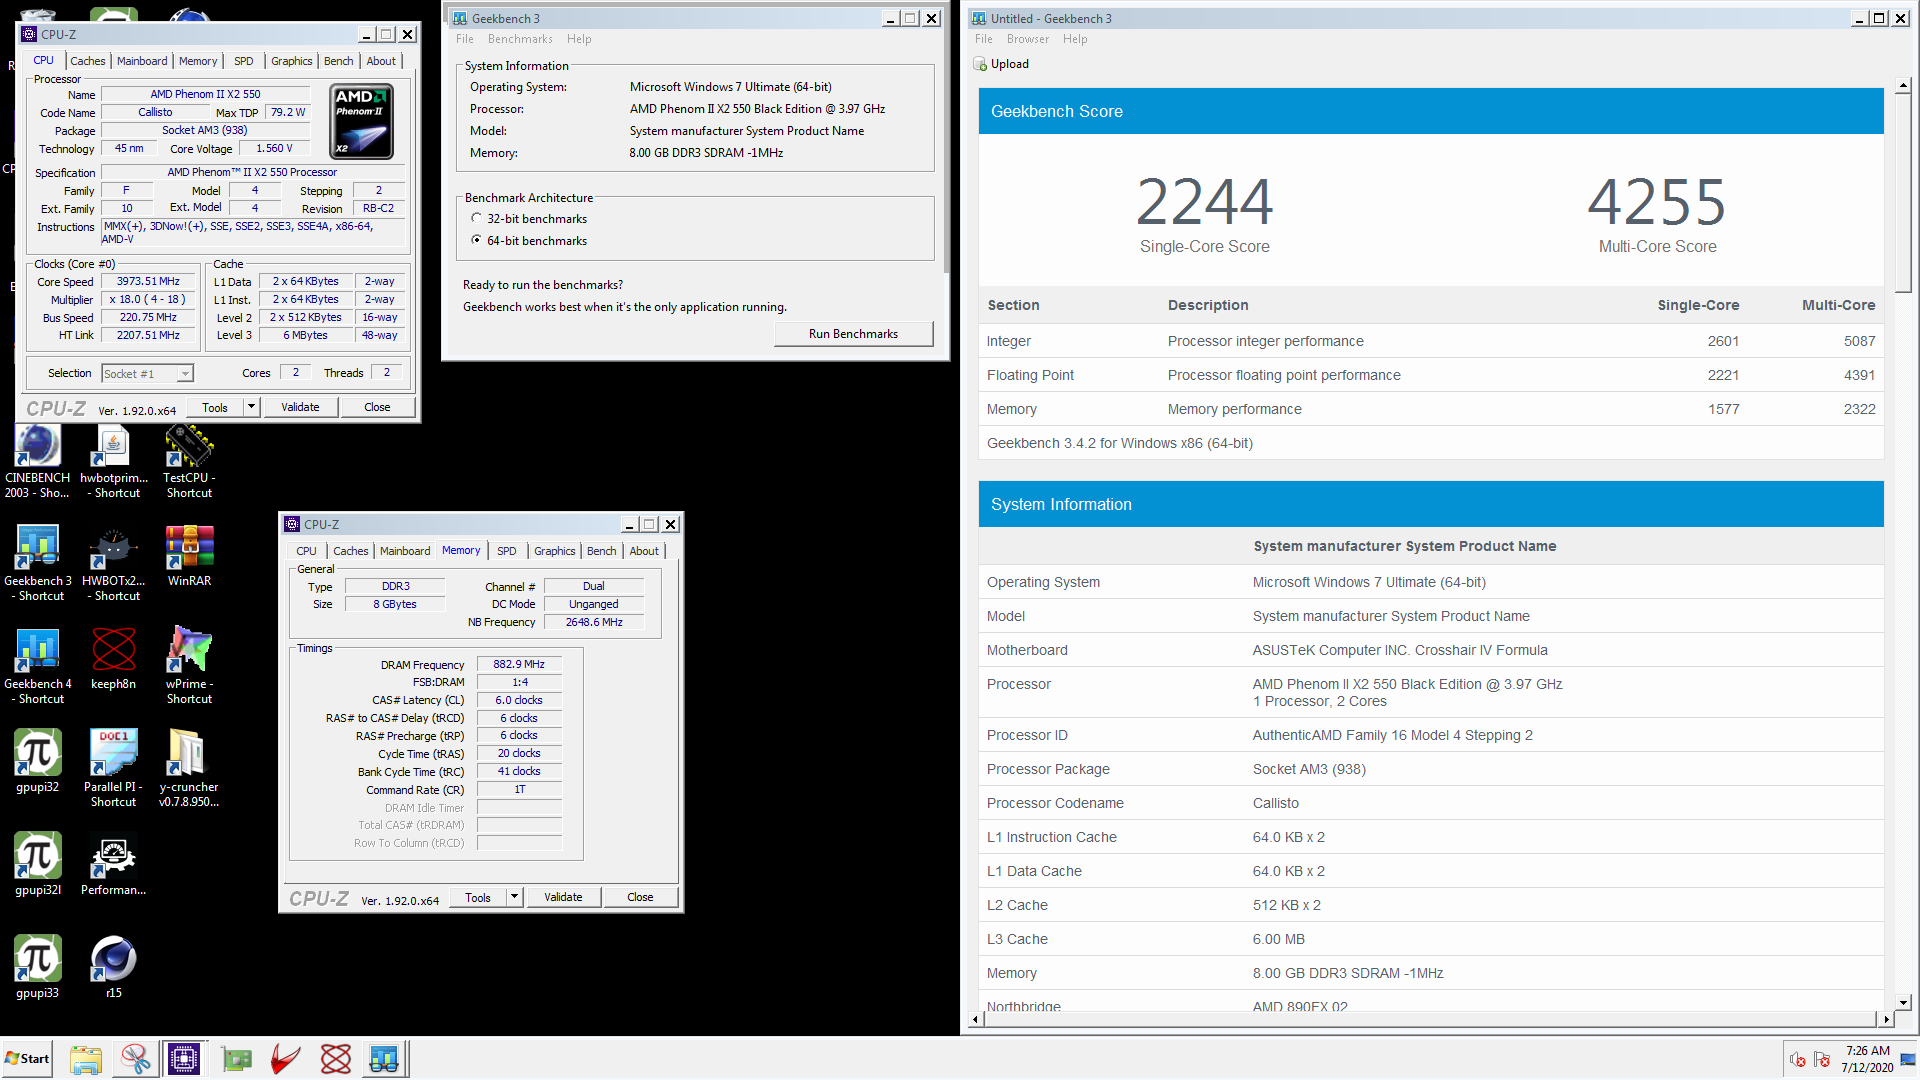Click the red swoosh taskbar icon

pyautogui.click(x=286, y=1059)
